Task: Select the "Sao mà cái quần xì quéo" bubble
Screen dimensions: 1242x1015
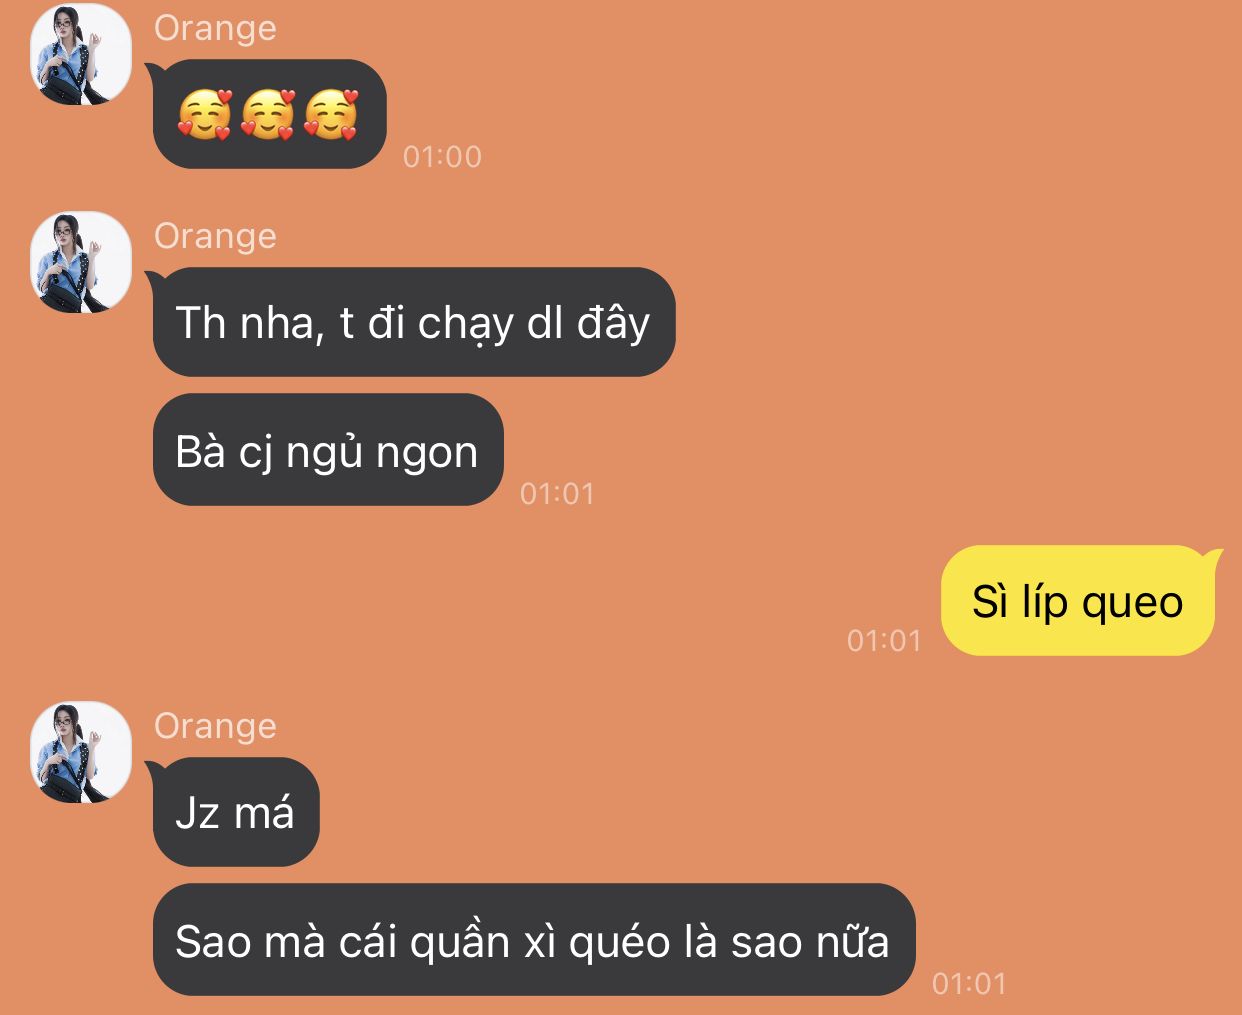Action: (534, 940)
